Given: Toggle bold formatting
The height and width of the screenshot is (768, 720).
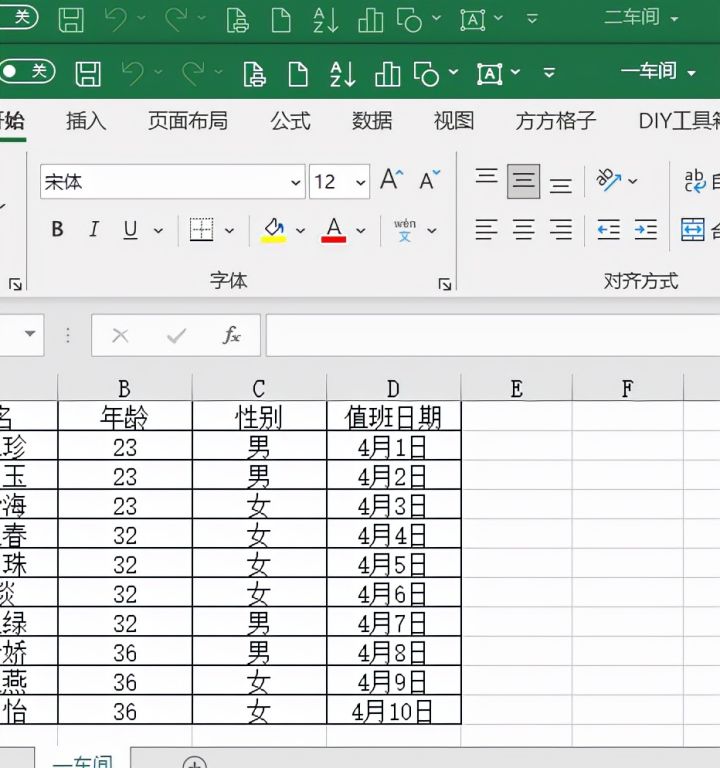Looking at the screenshot, I should (57, 229).
